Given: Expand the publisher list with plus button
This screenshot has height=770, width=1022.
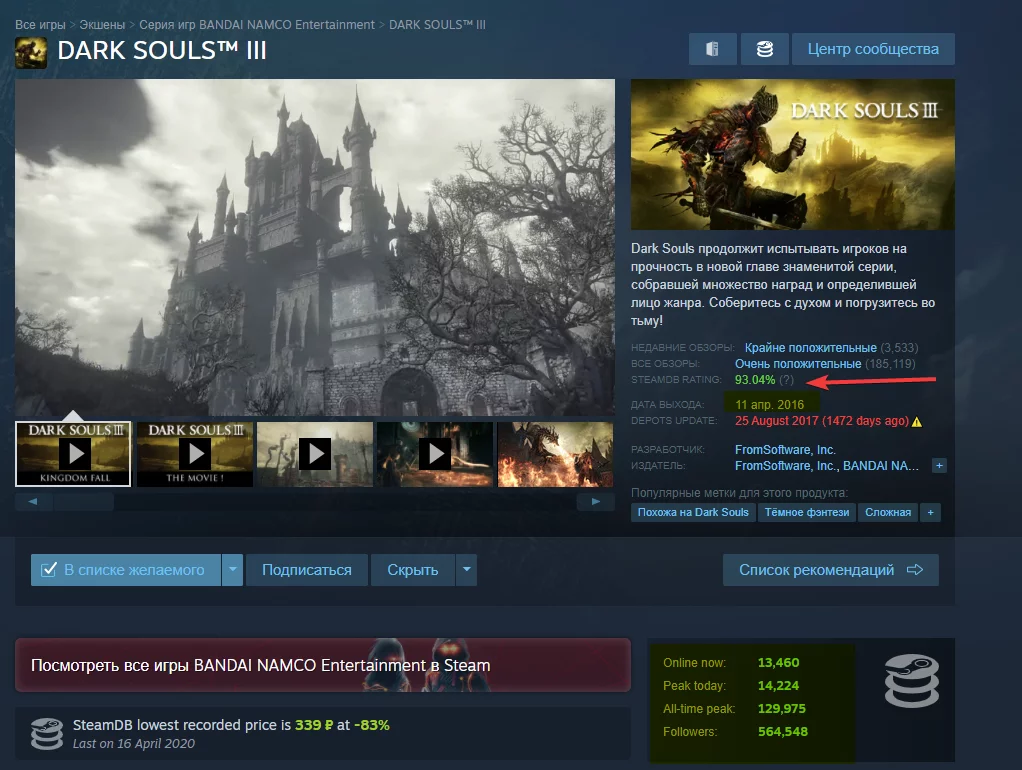Looking at the screenshot, I should 939,466.
